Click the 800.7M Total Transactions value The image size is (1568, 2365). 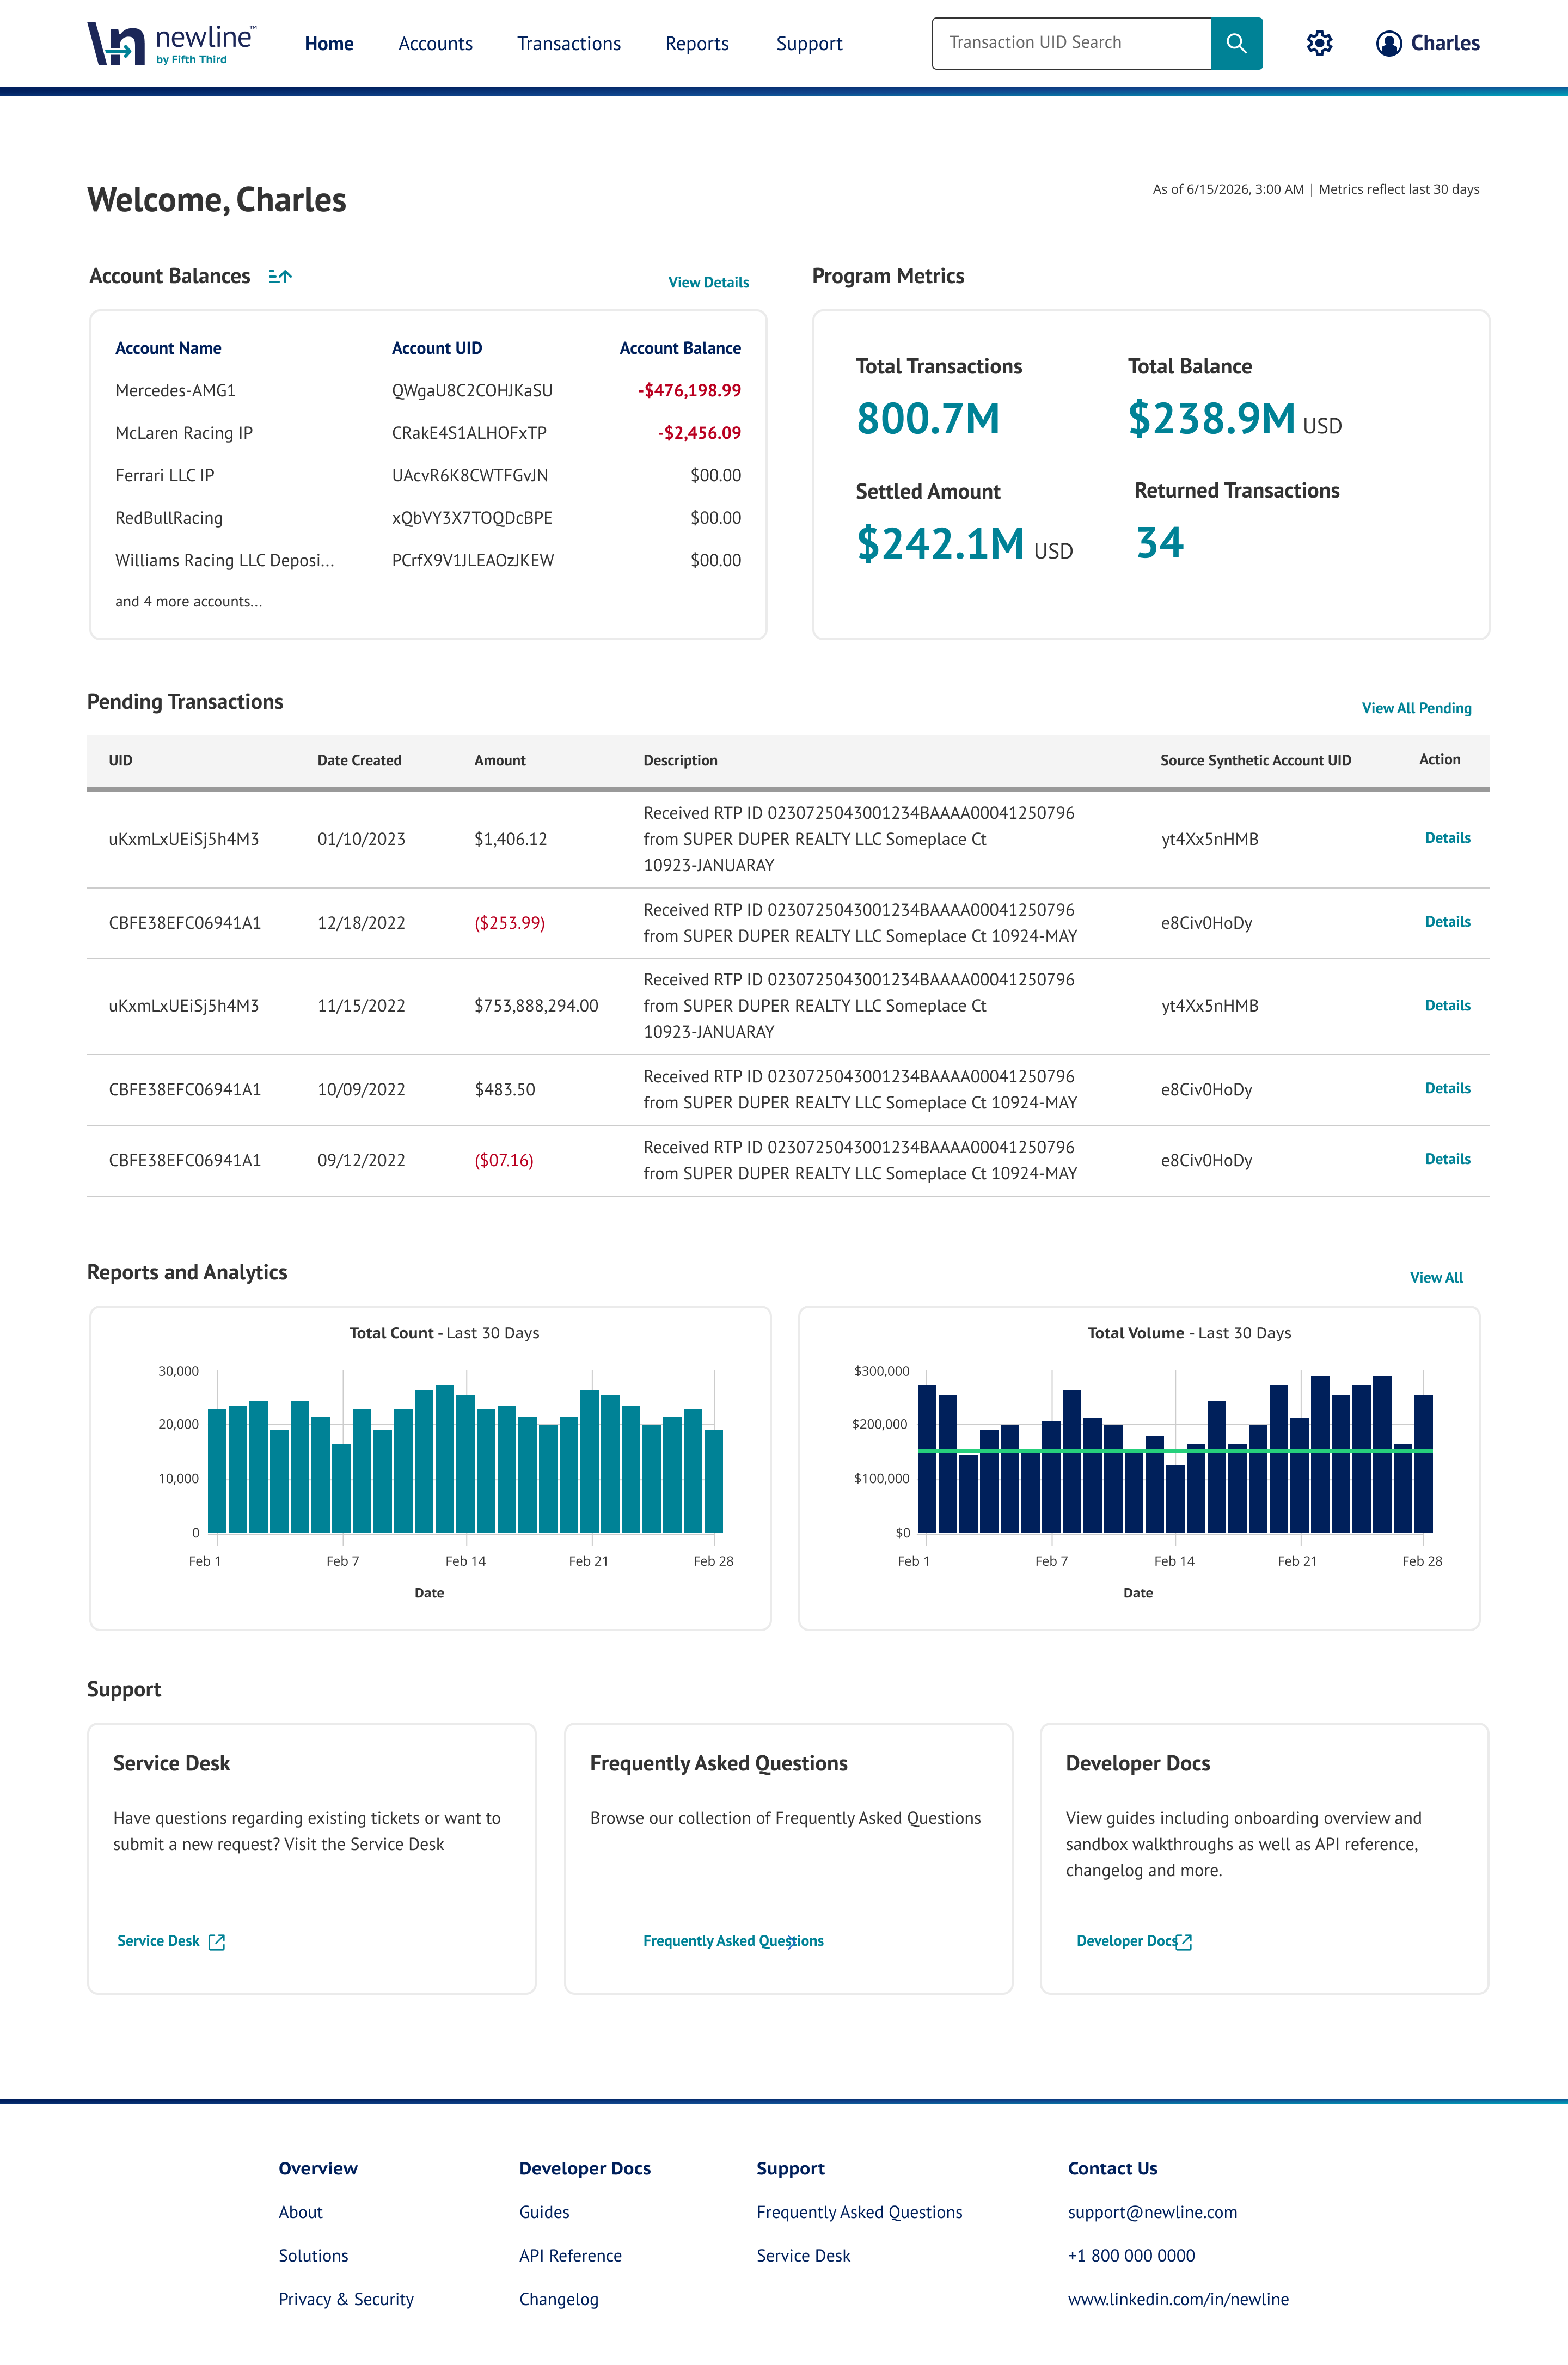coord(928,418)
